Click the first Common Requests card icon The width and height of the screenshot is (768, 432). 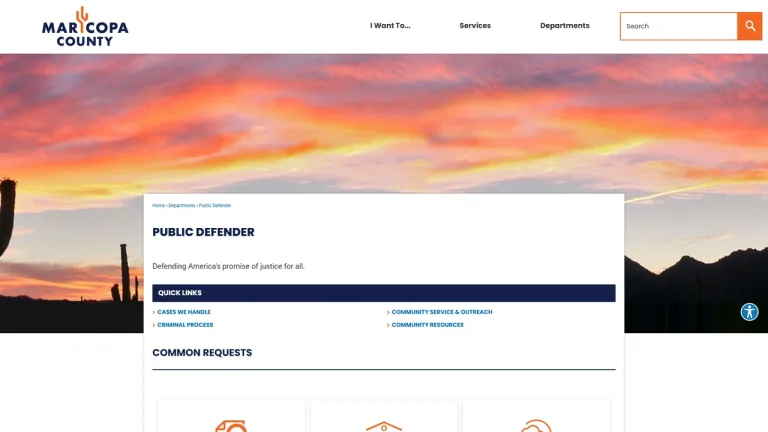[x=231, y=426]
